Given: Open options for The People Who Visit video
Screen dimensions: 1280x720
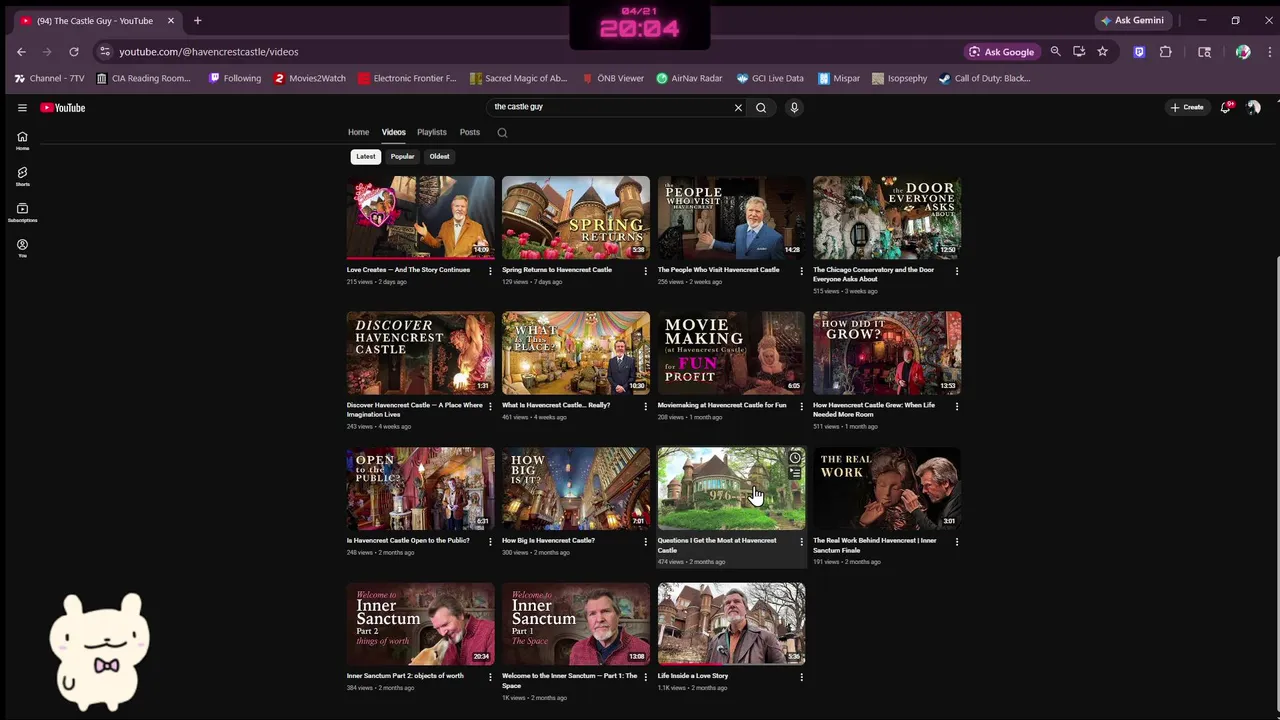Looking at the screenshot, I should click(801, 271).
